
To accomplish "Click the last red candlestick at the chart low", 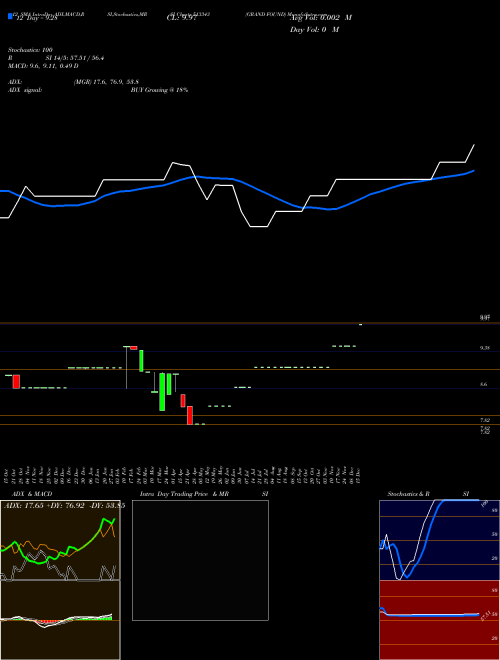I will 190,415.
